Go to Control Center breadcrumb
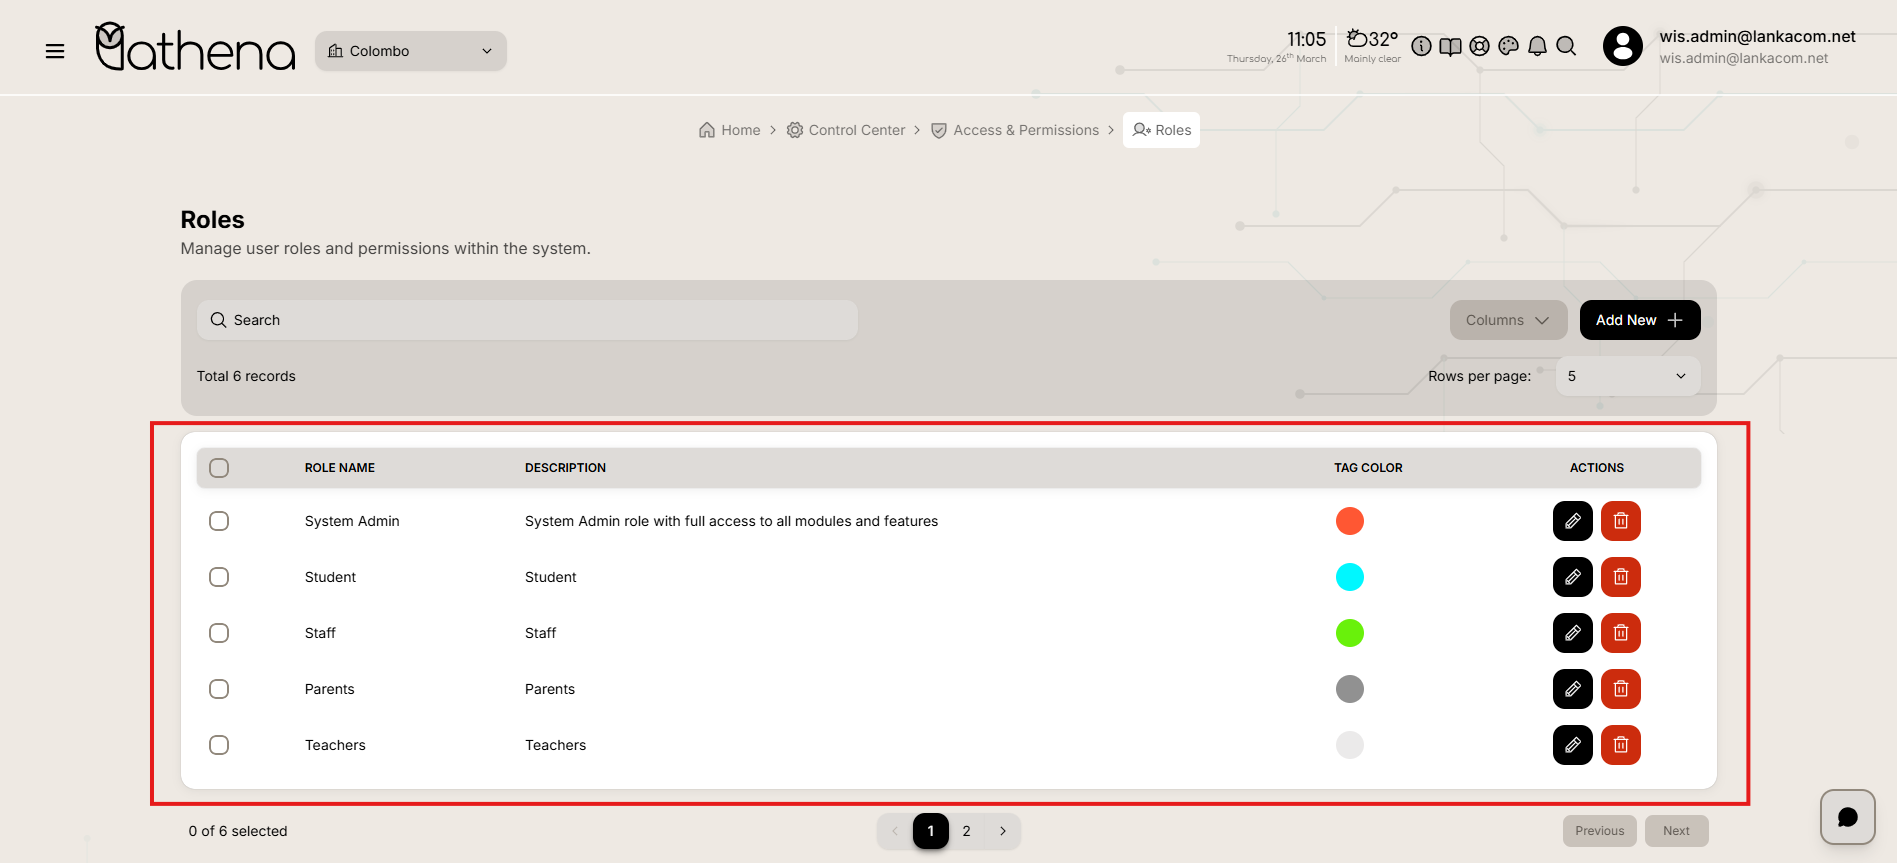The image size is (1897, 863). 846,130
